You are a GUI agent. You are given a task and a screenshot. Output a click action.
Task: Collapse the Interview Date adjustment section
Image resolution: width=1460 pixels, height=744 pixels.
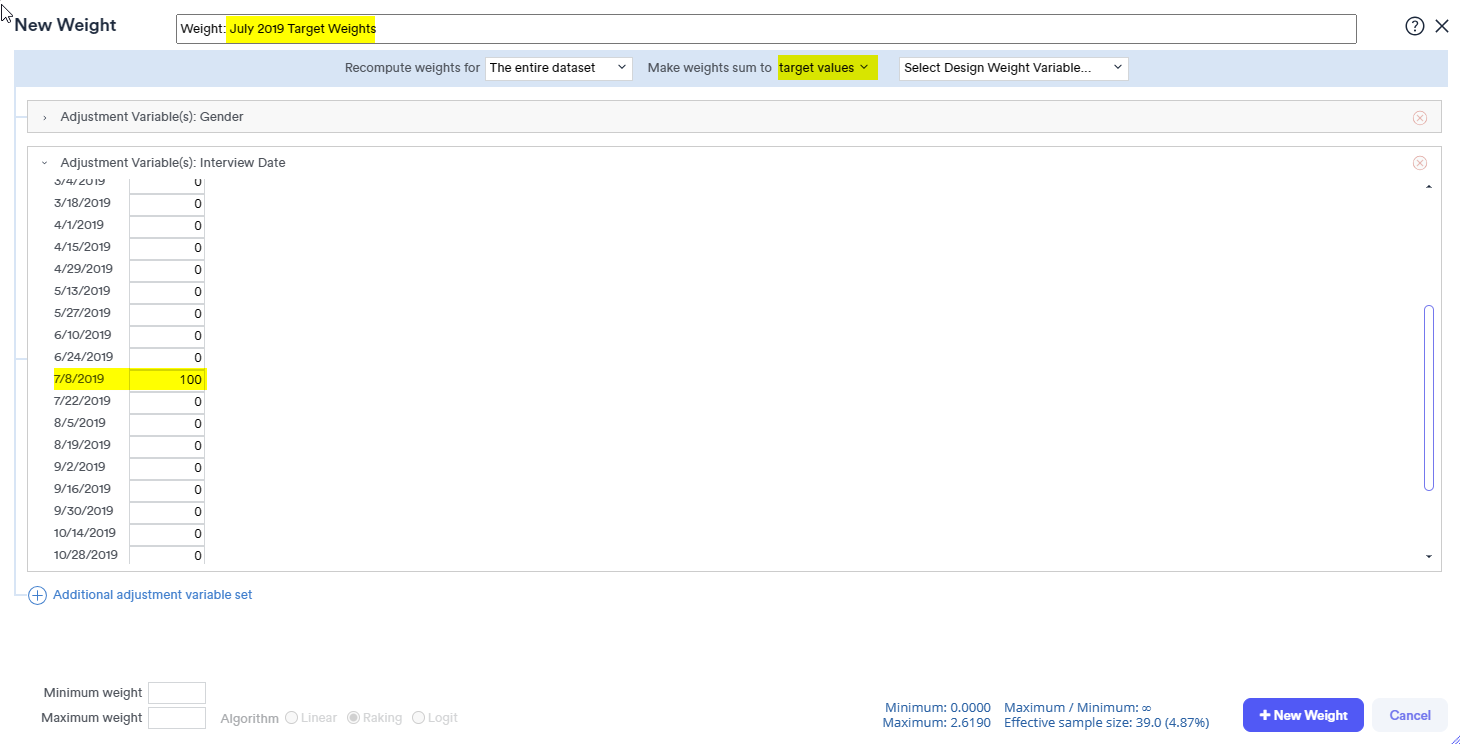point(45,163)
